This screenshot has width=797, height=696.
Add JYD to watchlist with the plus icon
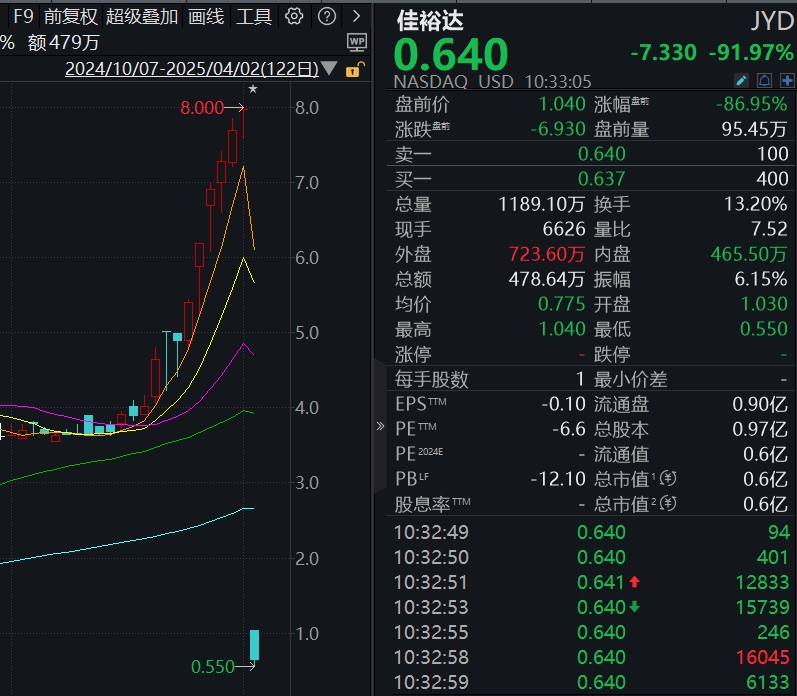786,81
